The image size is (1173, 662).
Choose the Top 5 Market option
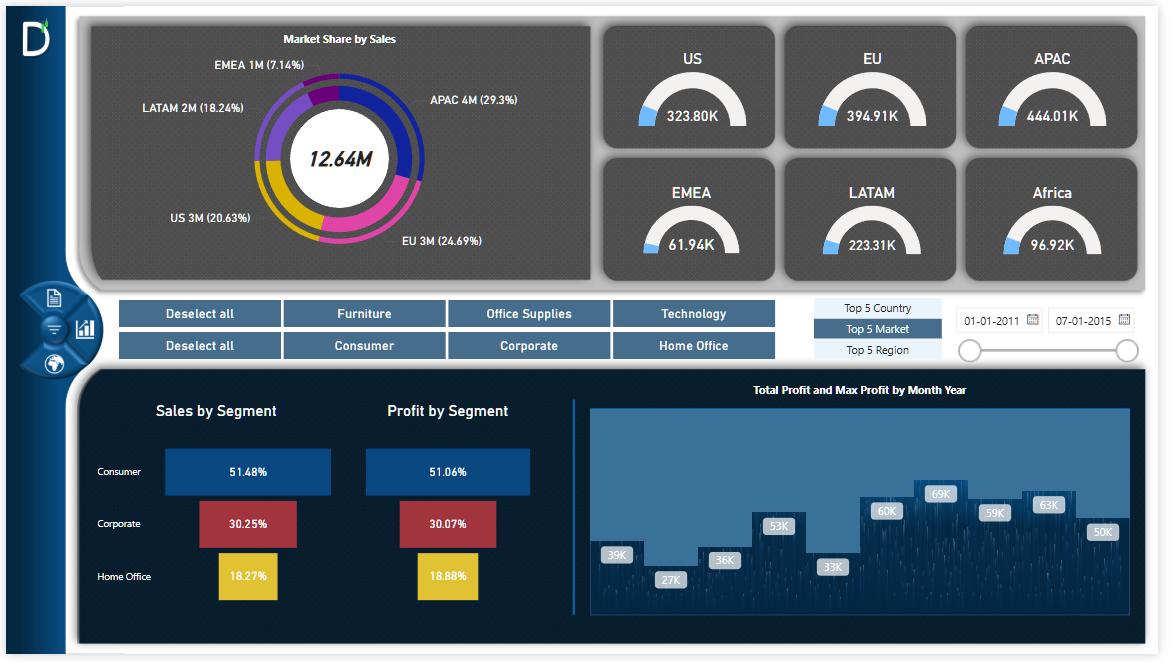(x=878, y=329)
